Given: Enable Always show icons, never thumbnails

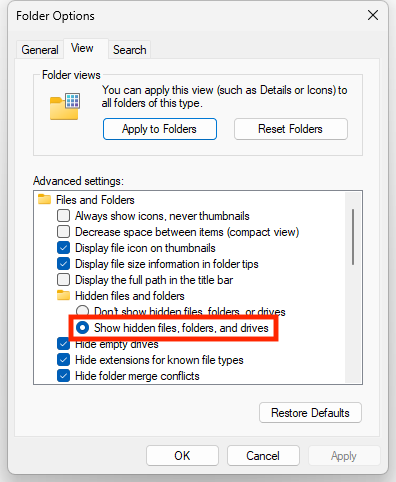Looking at the screenshot, I should click(x=63, y=216).
